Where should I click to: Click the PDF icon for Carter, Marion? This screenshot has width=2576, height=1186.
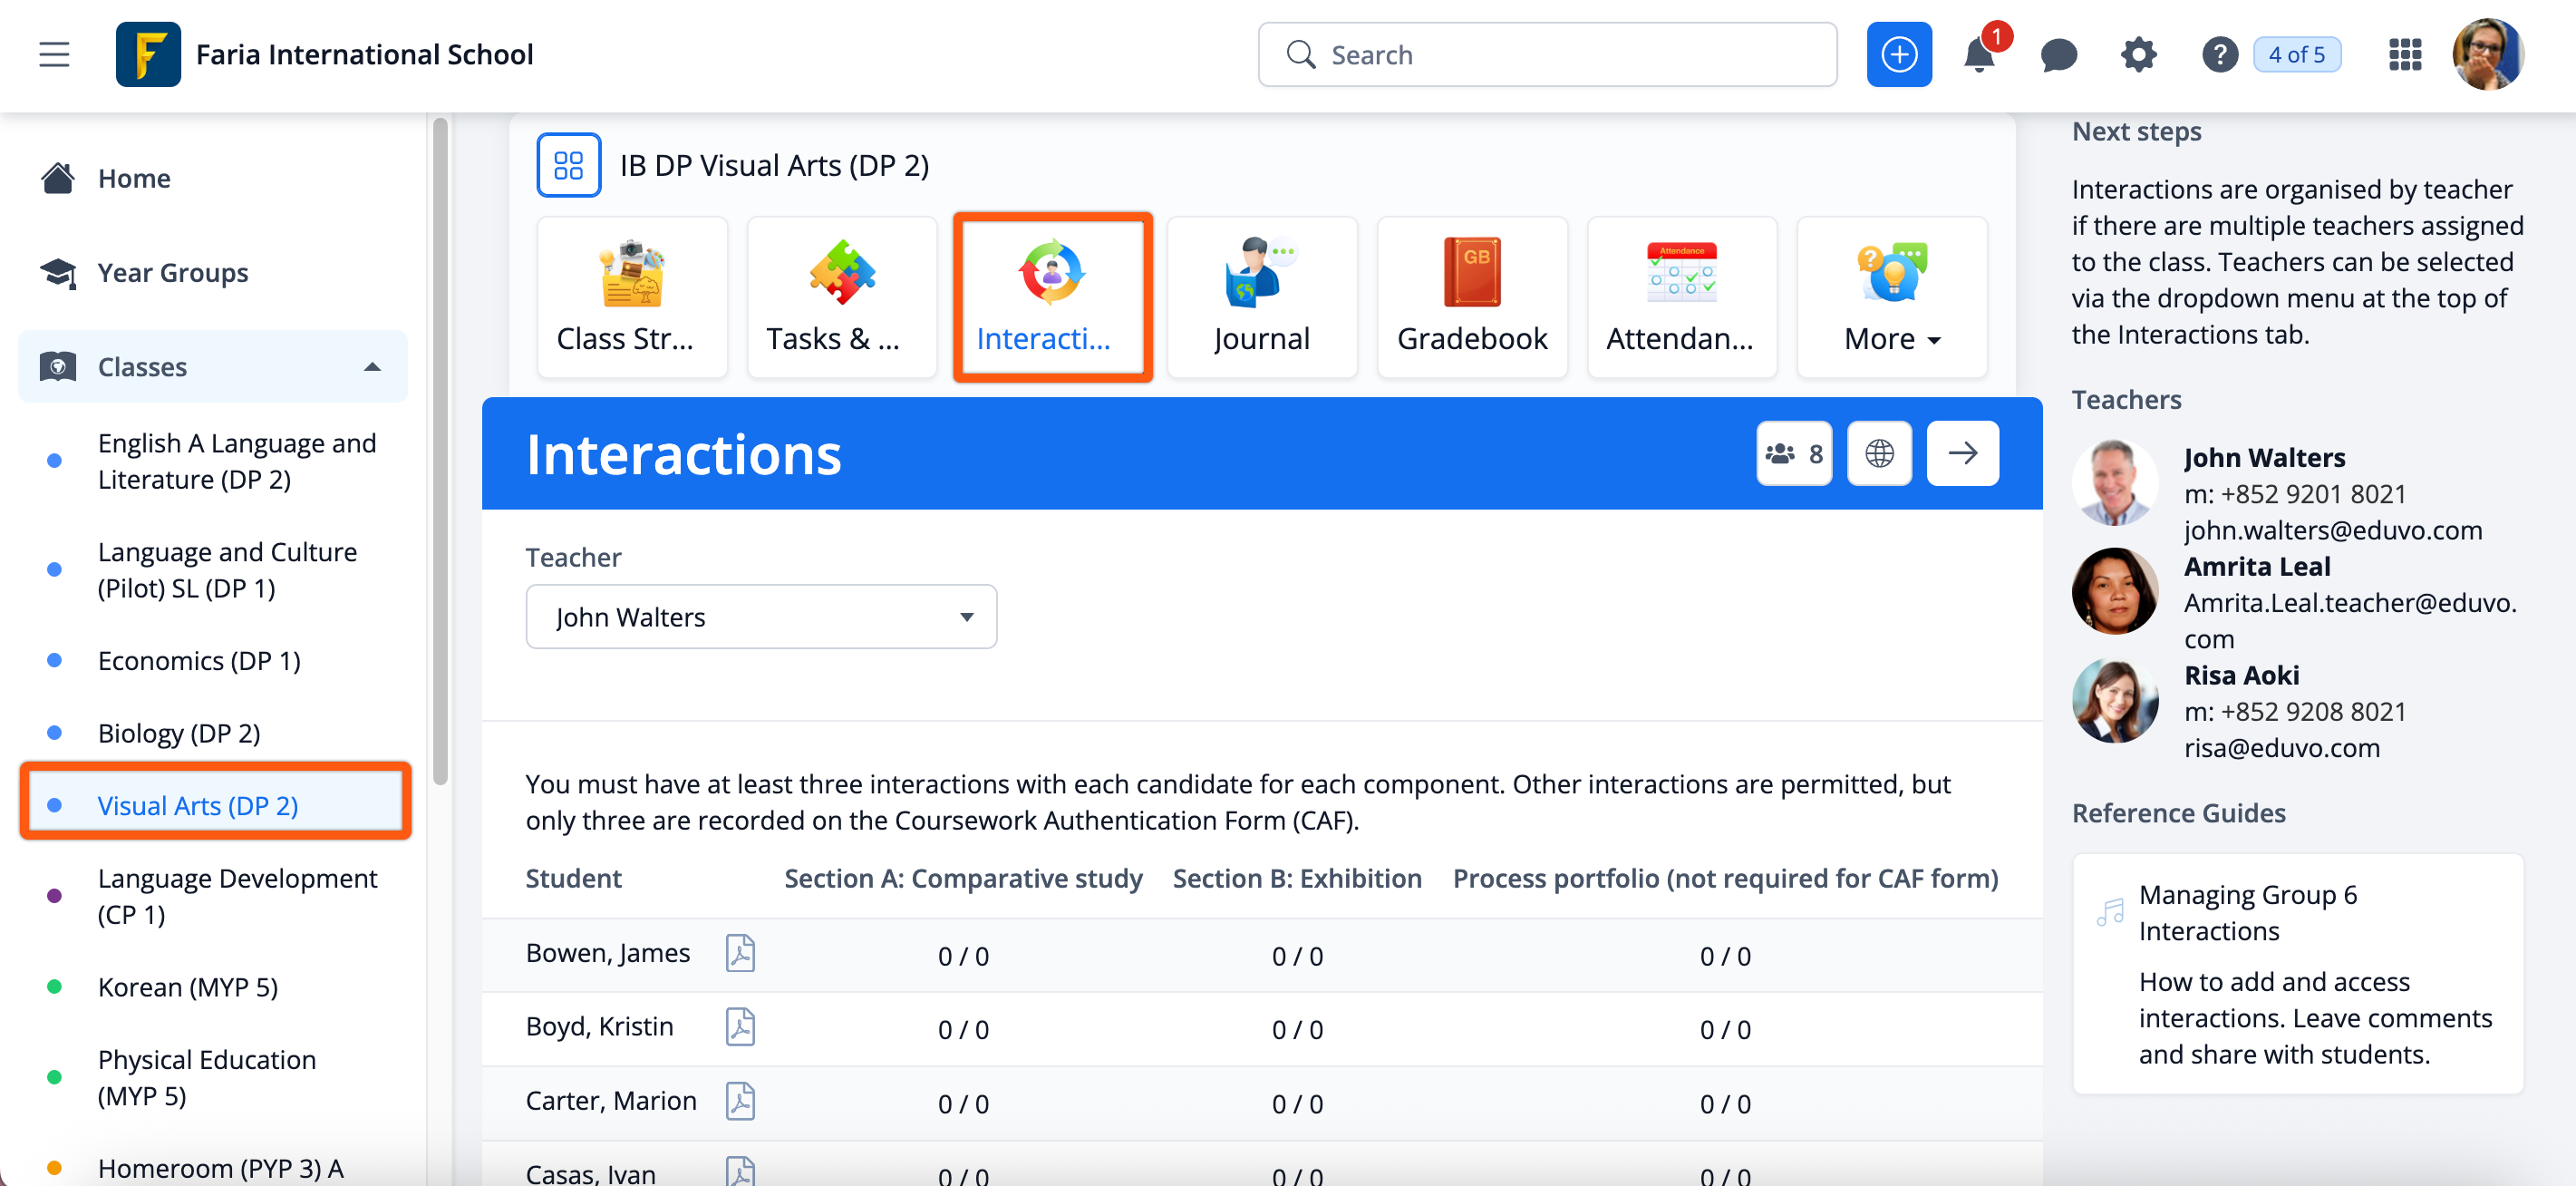(x=740, y=1102)
